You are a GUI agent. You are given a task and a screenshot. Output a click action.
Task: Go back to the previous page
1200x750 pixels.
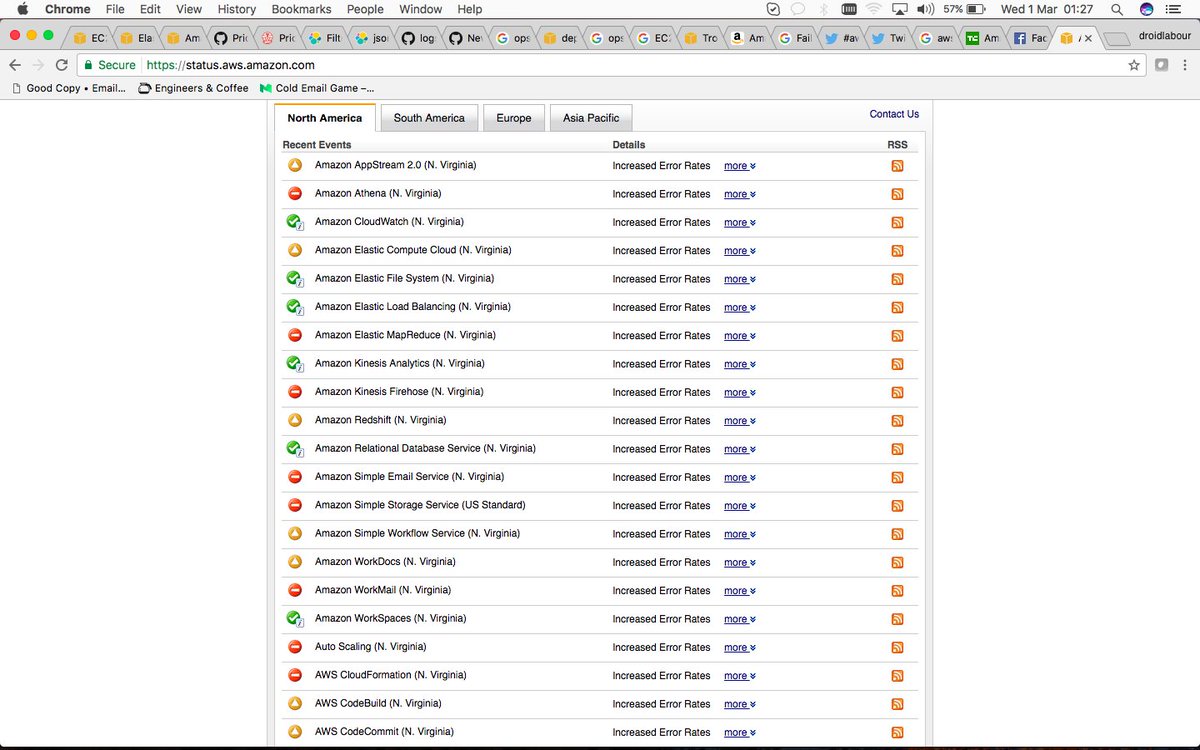tap(14, 65)
